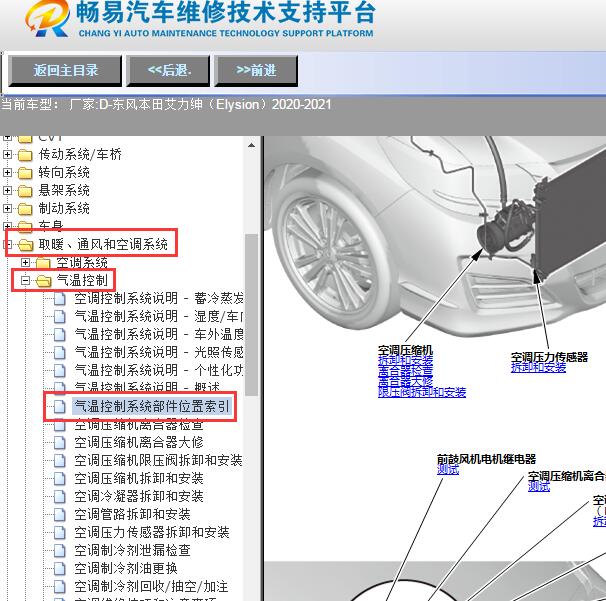Open 空调压缩机限压阀拆卸和安装 in tree
This screenshot has height=601, width=606.
point(158,460)
